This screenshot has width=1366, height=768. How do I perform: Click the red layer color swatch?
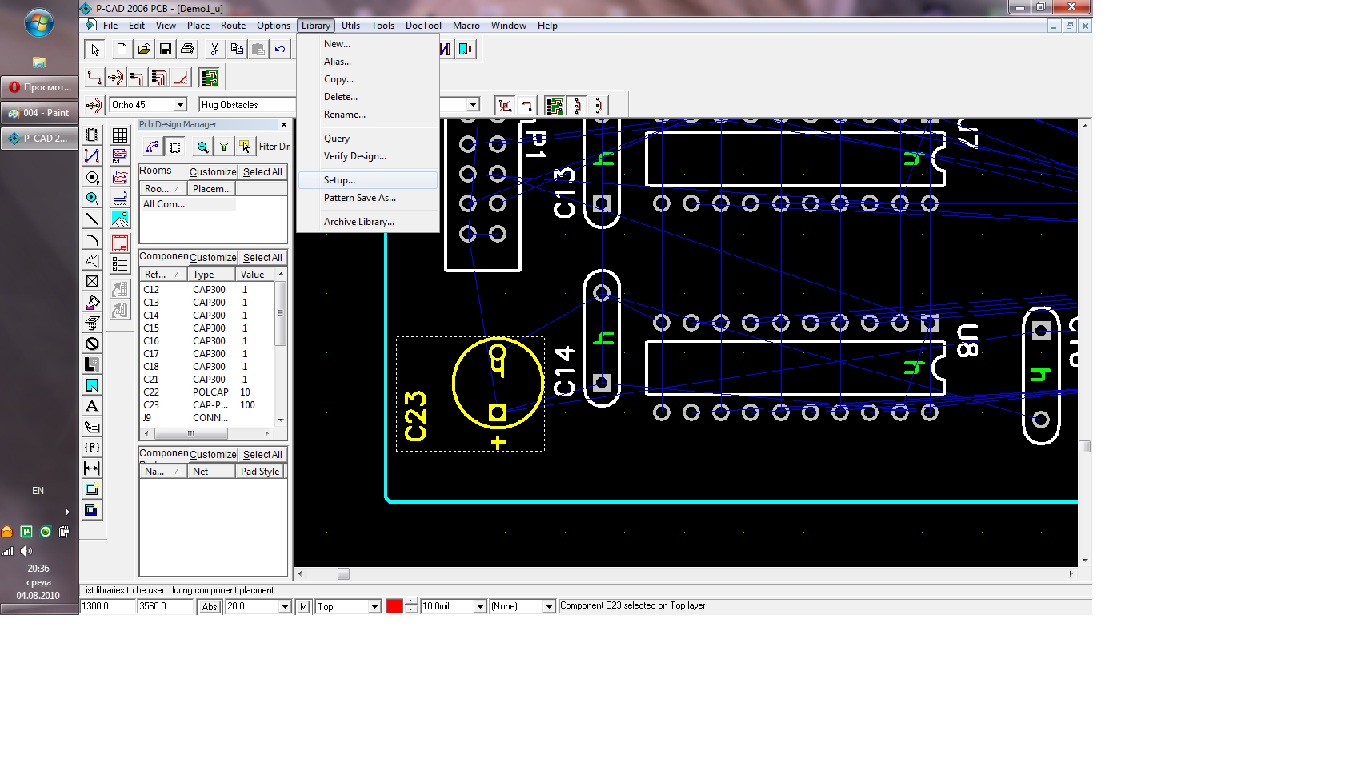coord(394,607)
